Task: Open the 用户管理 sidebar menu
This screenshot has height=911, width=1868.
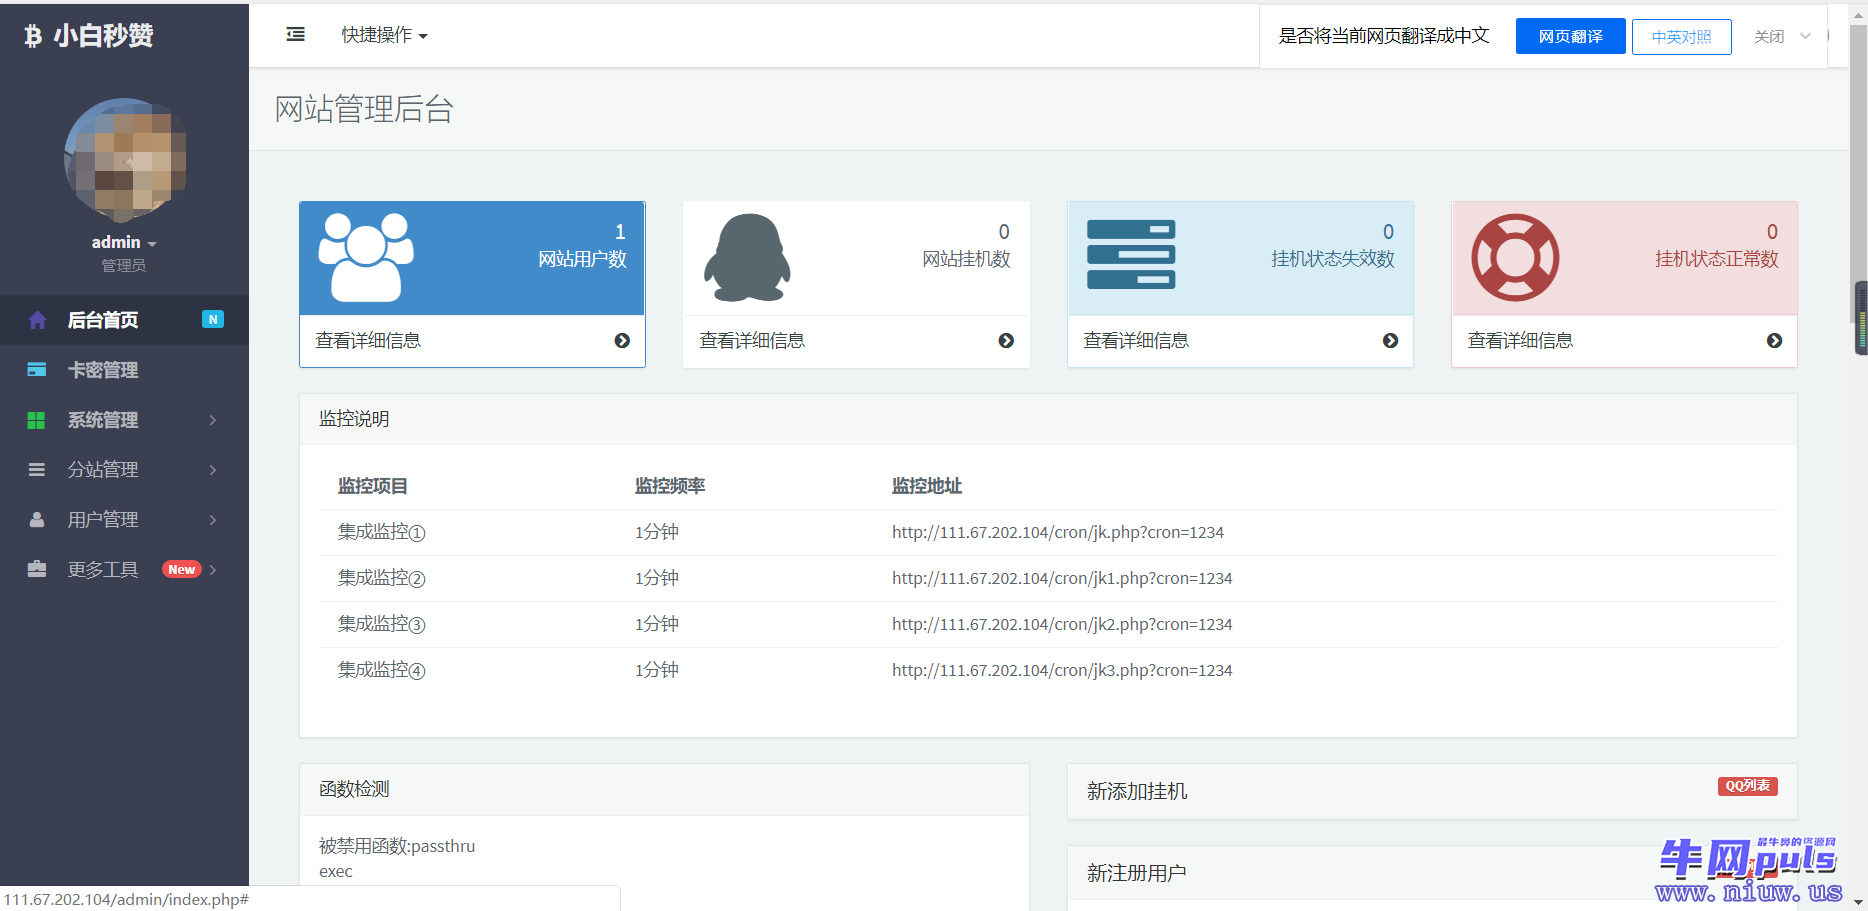Action: click(x=124, y=519)
